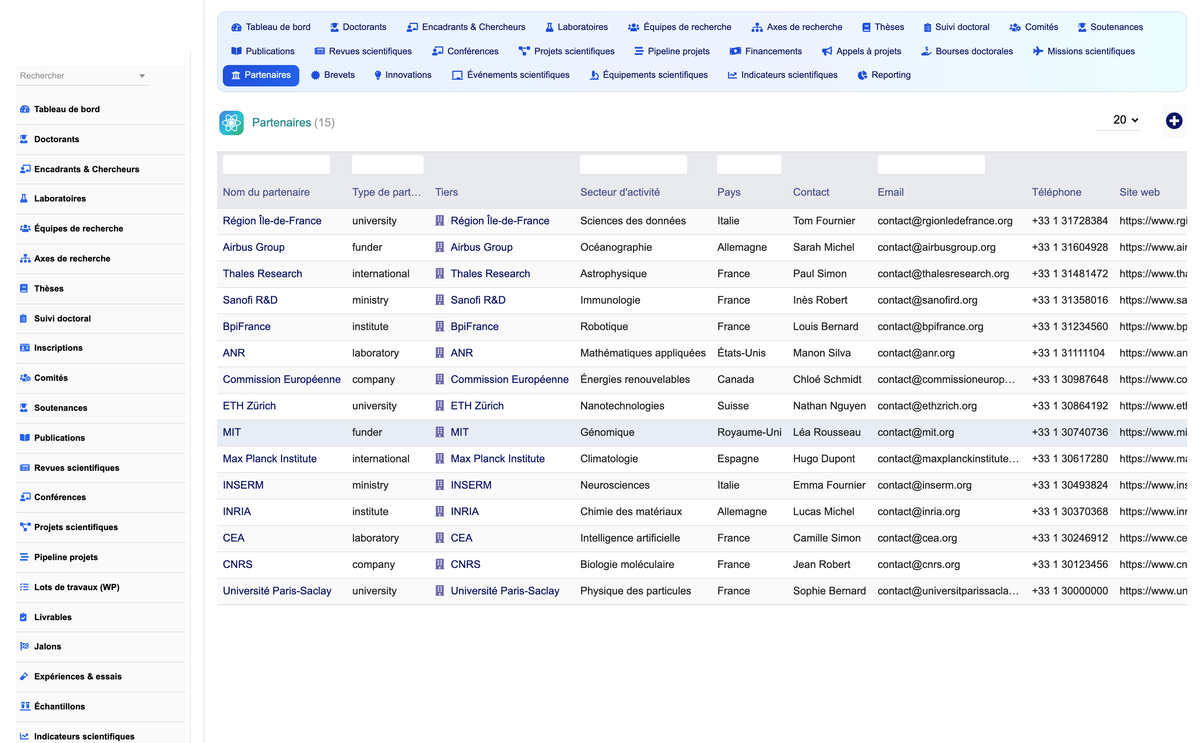Click the Projets scientifiques sidebar icon
1200x743 pixels.
pos(25,527)
